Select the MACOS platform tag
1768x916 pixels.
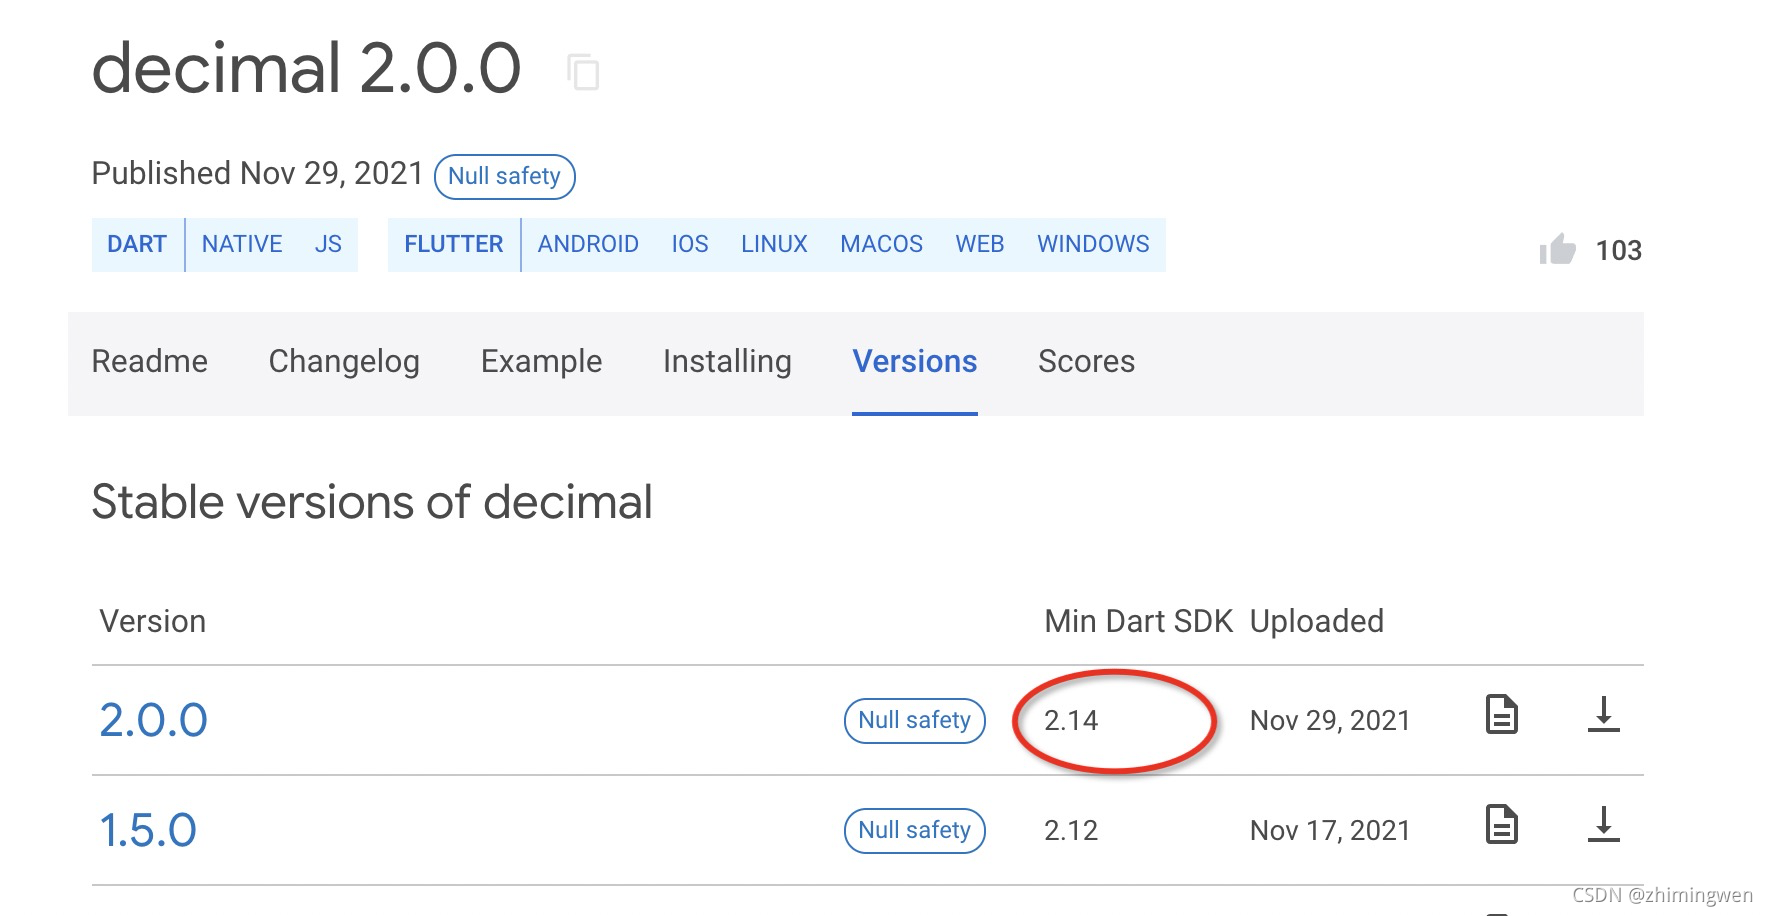[x=881, y=244]
